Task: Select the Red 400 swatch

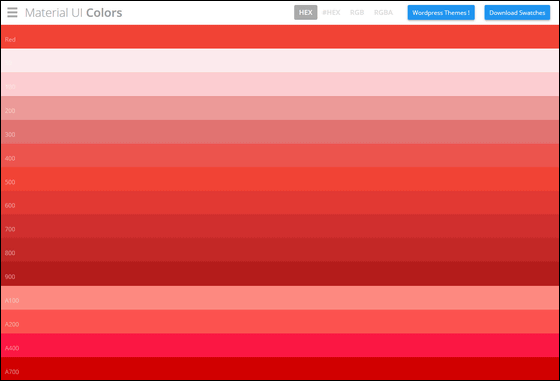Action: point(280,155)
